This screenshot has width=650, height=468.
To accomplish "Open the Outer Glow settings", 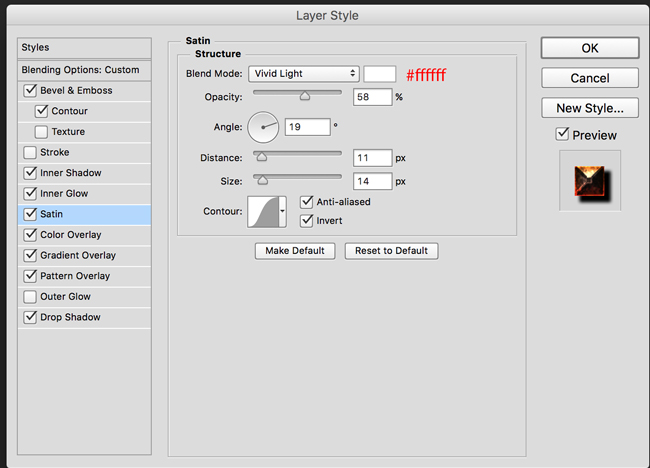I will point(65,297).
